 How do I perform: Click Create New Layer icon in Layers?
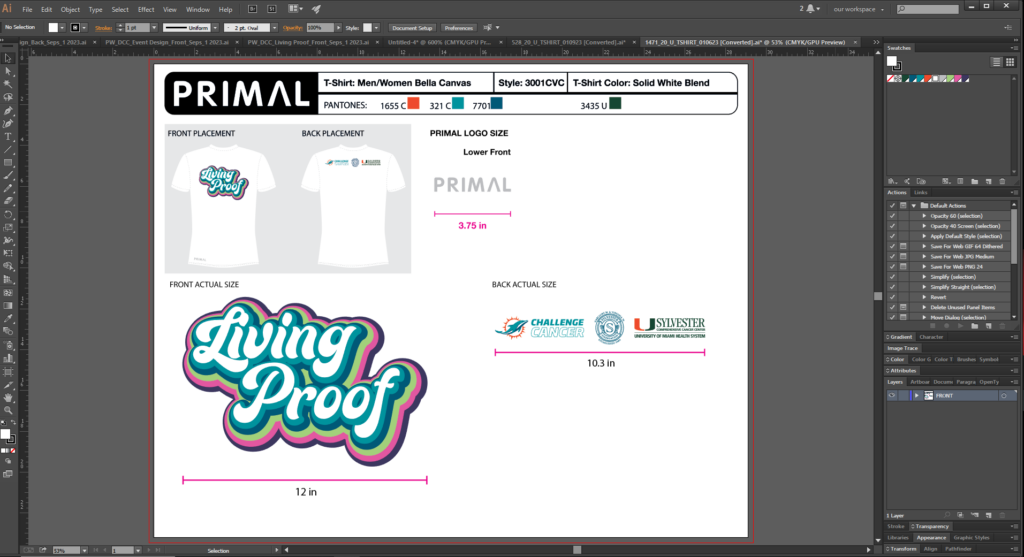coord(988,515)
